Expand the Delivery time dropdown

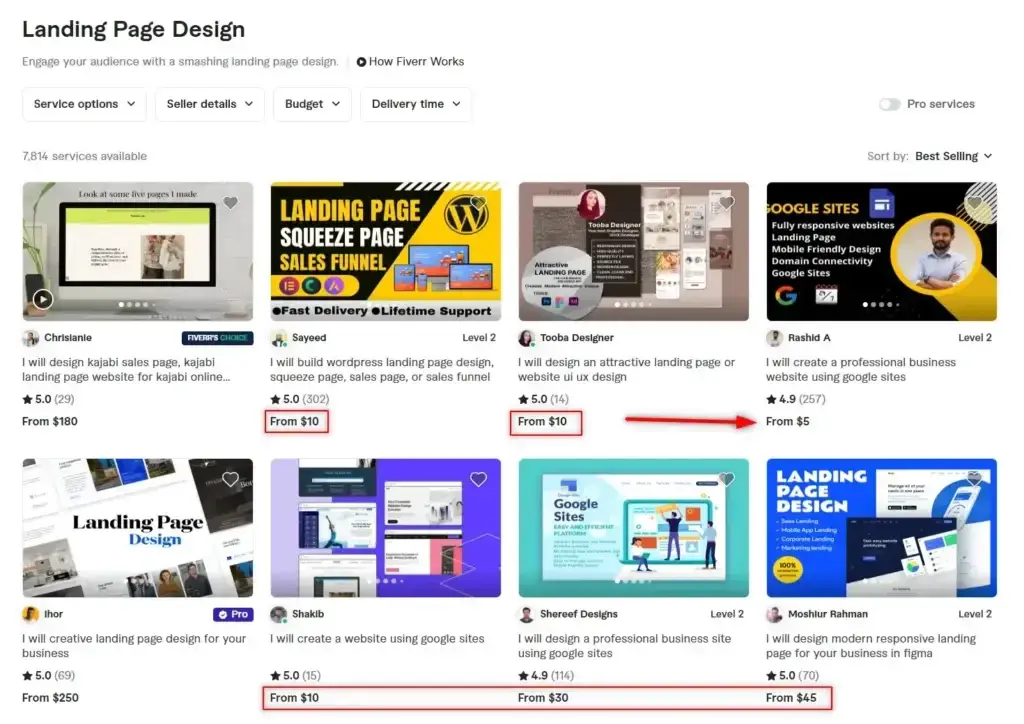(x=415, y=104)
